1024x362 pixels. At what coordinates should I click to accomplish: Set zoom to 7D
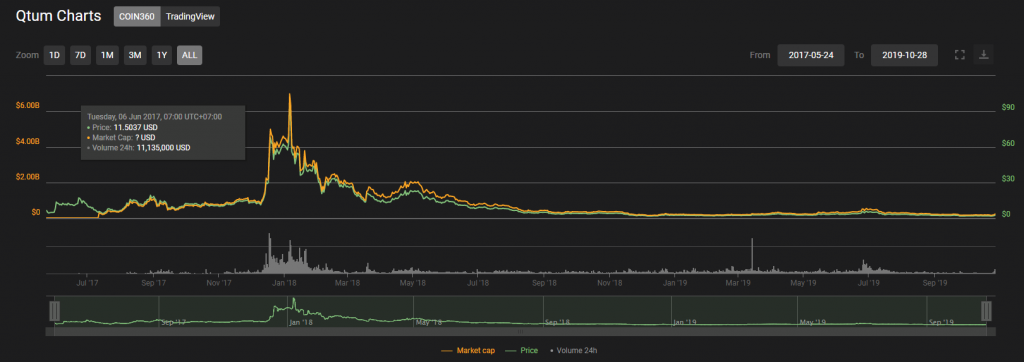coord(80,56)
